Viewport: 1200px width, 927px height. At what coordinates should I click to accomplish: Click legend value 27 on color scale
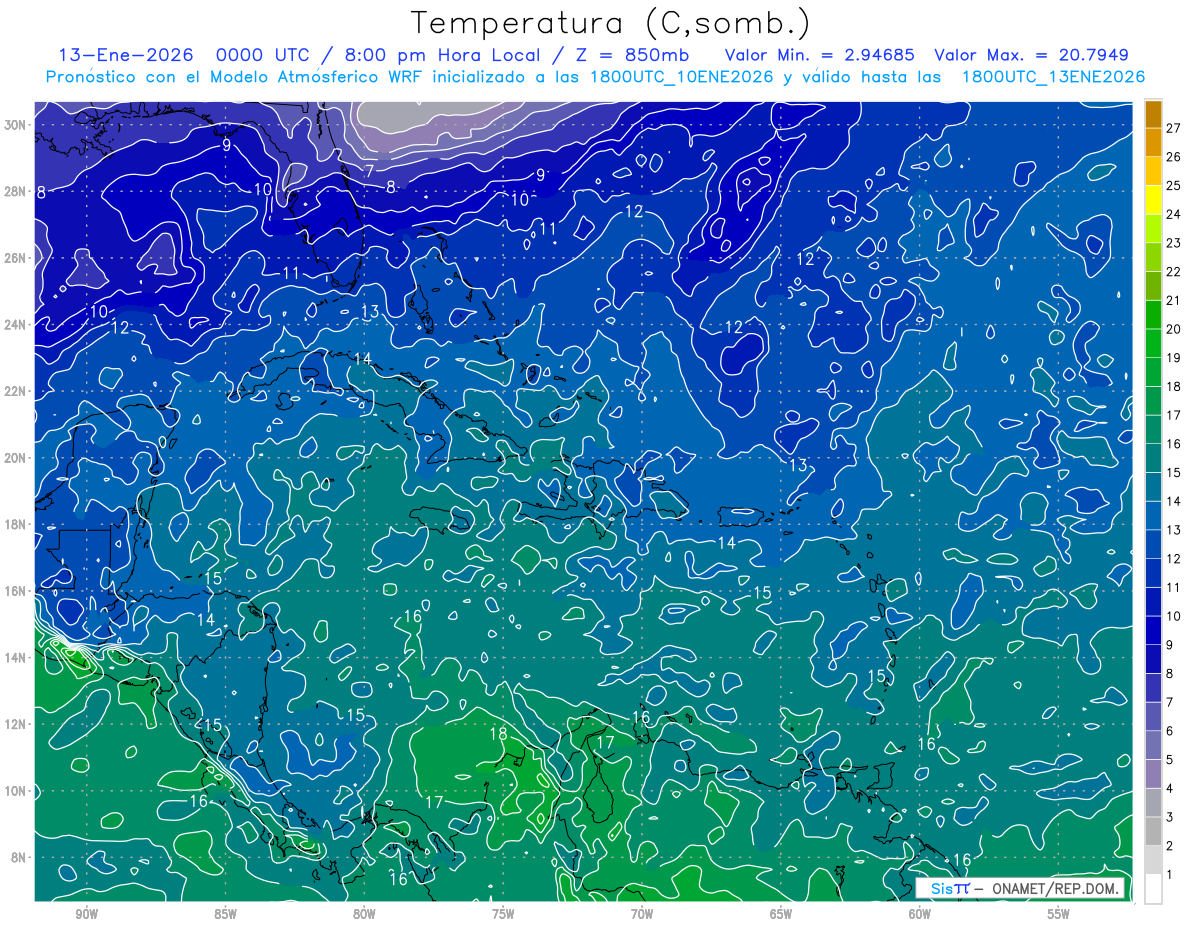[x=1174, y=128]
